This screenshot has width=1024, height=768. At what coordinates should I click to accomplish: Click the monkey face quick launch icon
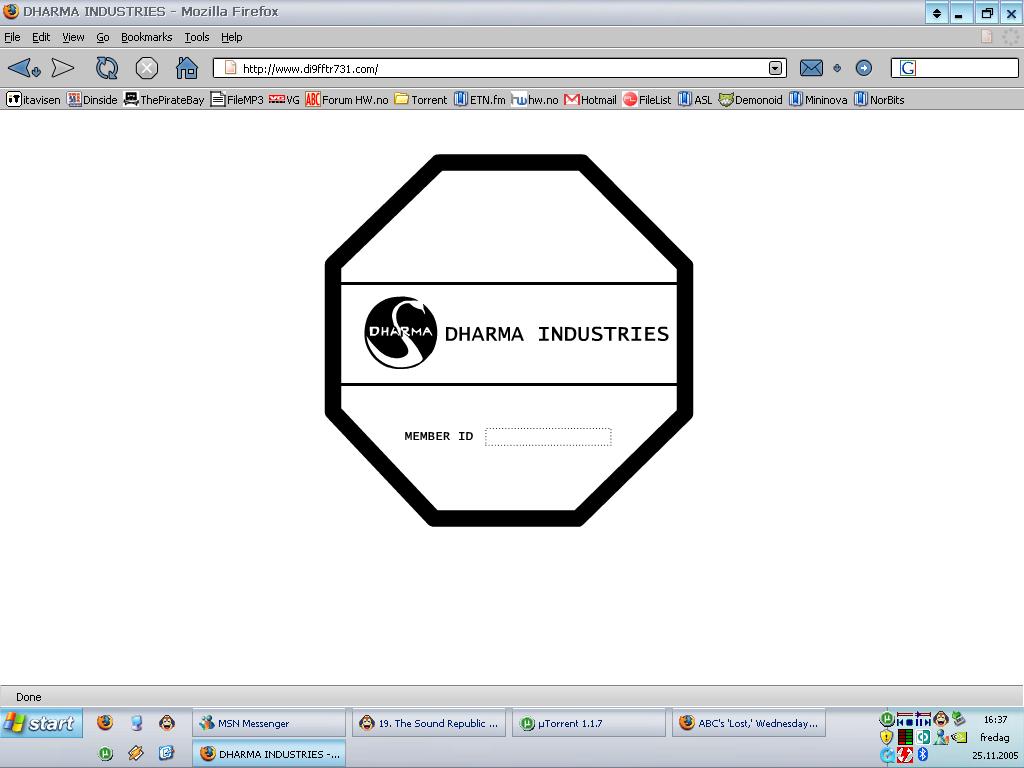167,722
